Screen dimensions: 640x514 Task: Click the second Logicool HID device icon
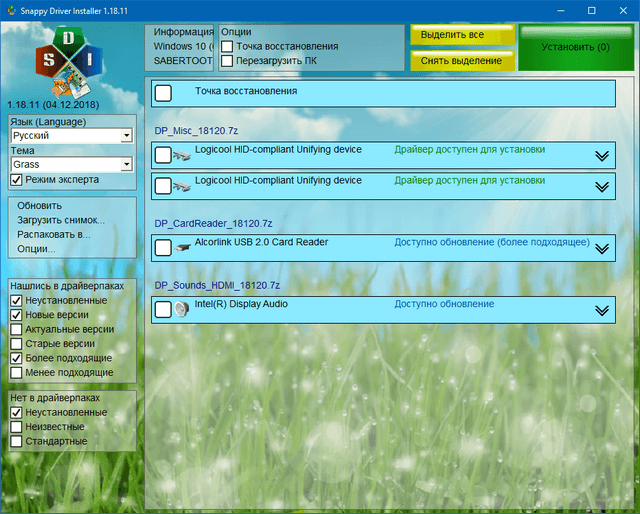(x=183, y=186)
